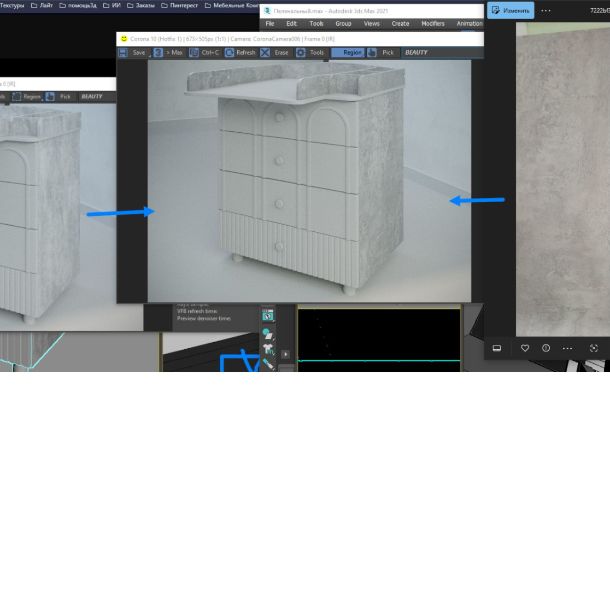Image resolution: width=610 pixels, height=610 pixels.
Task: Open Tools in the Corona VFB toolbar
Action: click(310, 52)
